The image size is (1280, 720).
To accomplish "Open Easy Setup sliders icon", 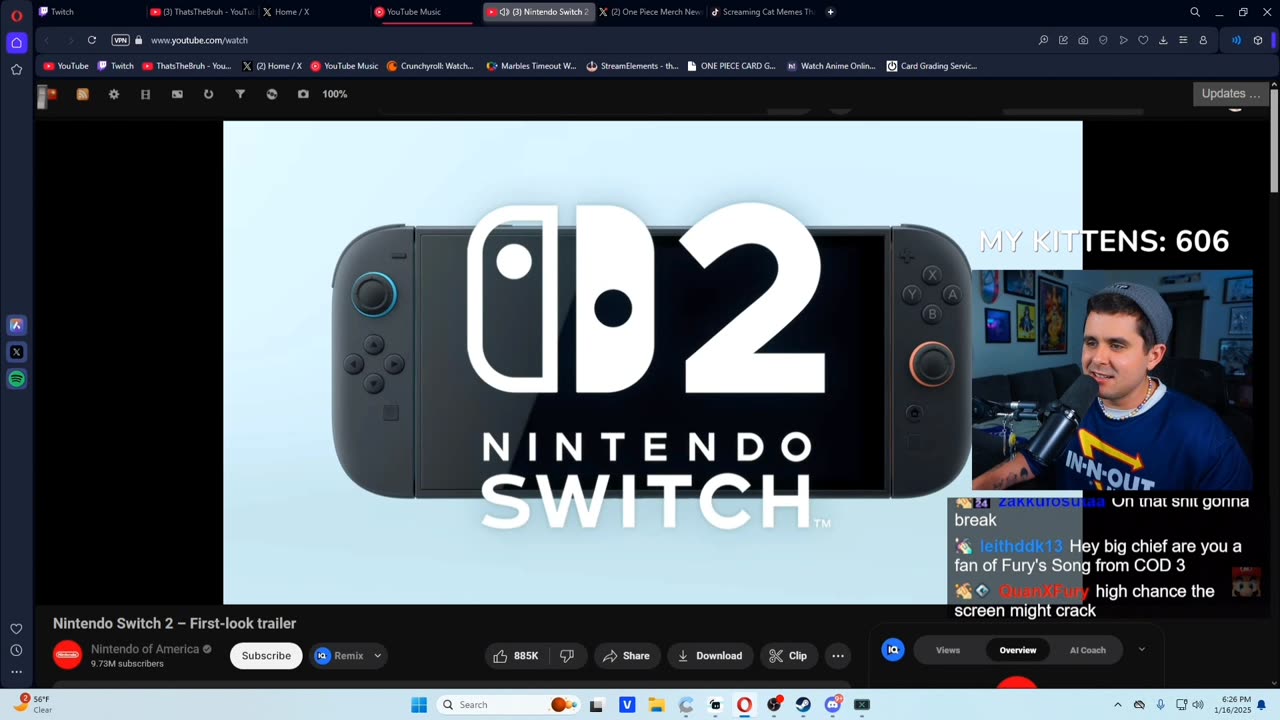I will [x=1183, y=40].
